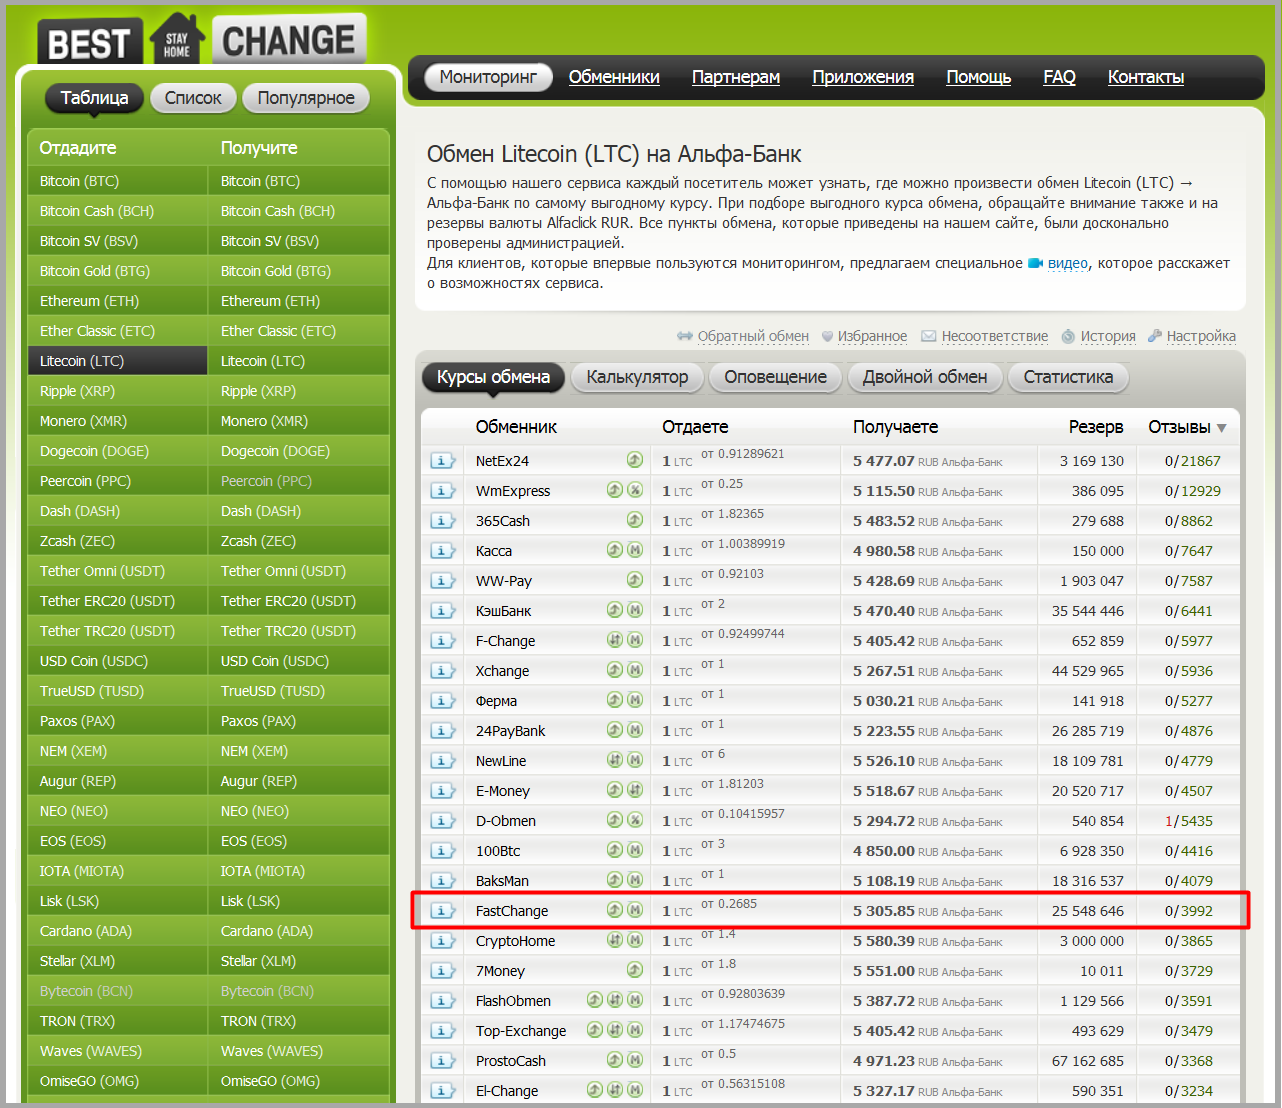The width and height of the screenshot is (1282, 1108).
Task: Select the Курсы обмена tab
Action: [493, 377]
